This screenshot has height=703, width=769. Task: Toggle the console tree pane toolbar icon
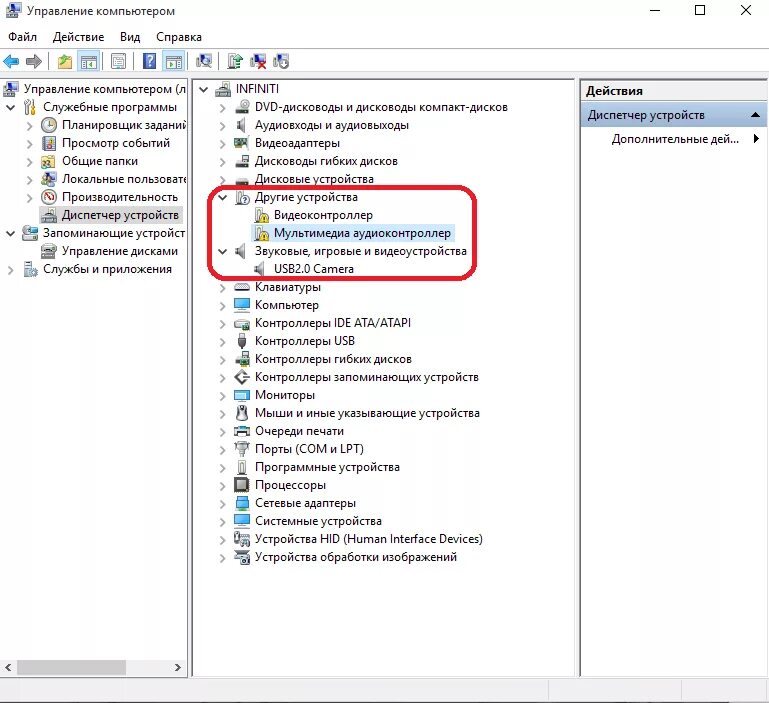[x=89, y=61]
